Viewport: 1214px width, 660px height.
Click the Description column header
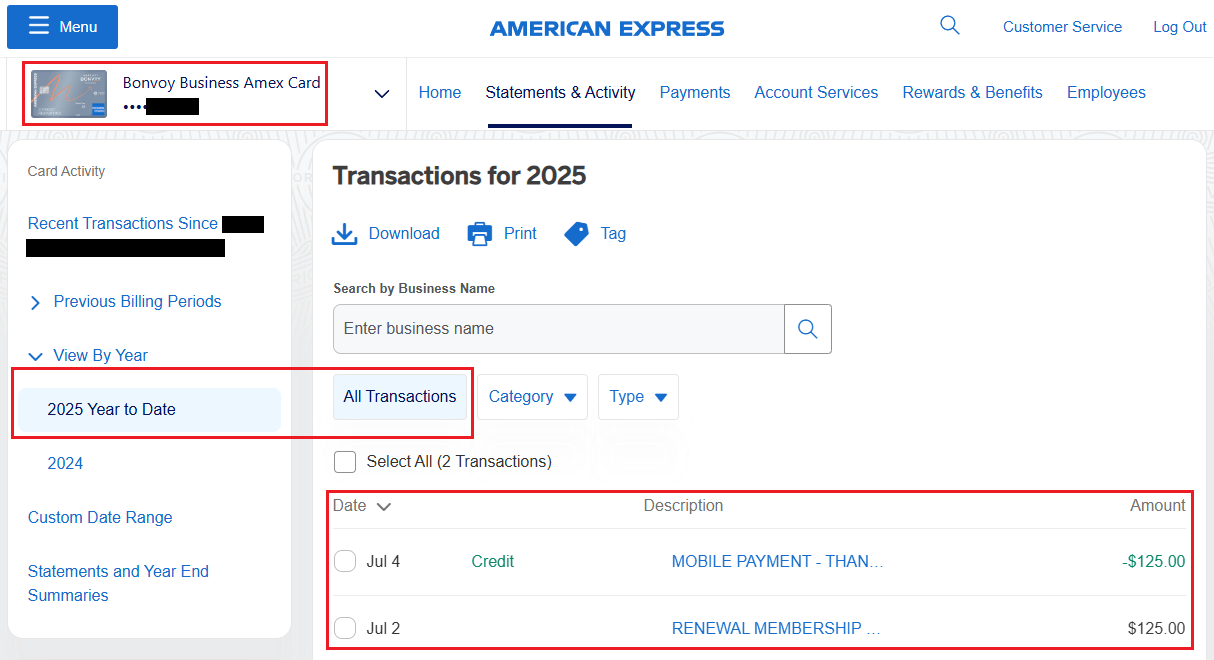click(x=683, y=506)
